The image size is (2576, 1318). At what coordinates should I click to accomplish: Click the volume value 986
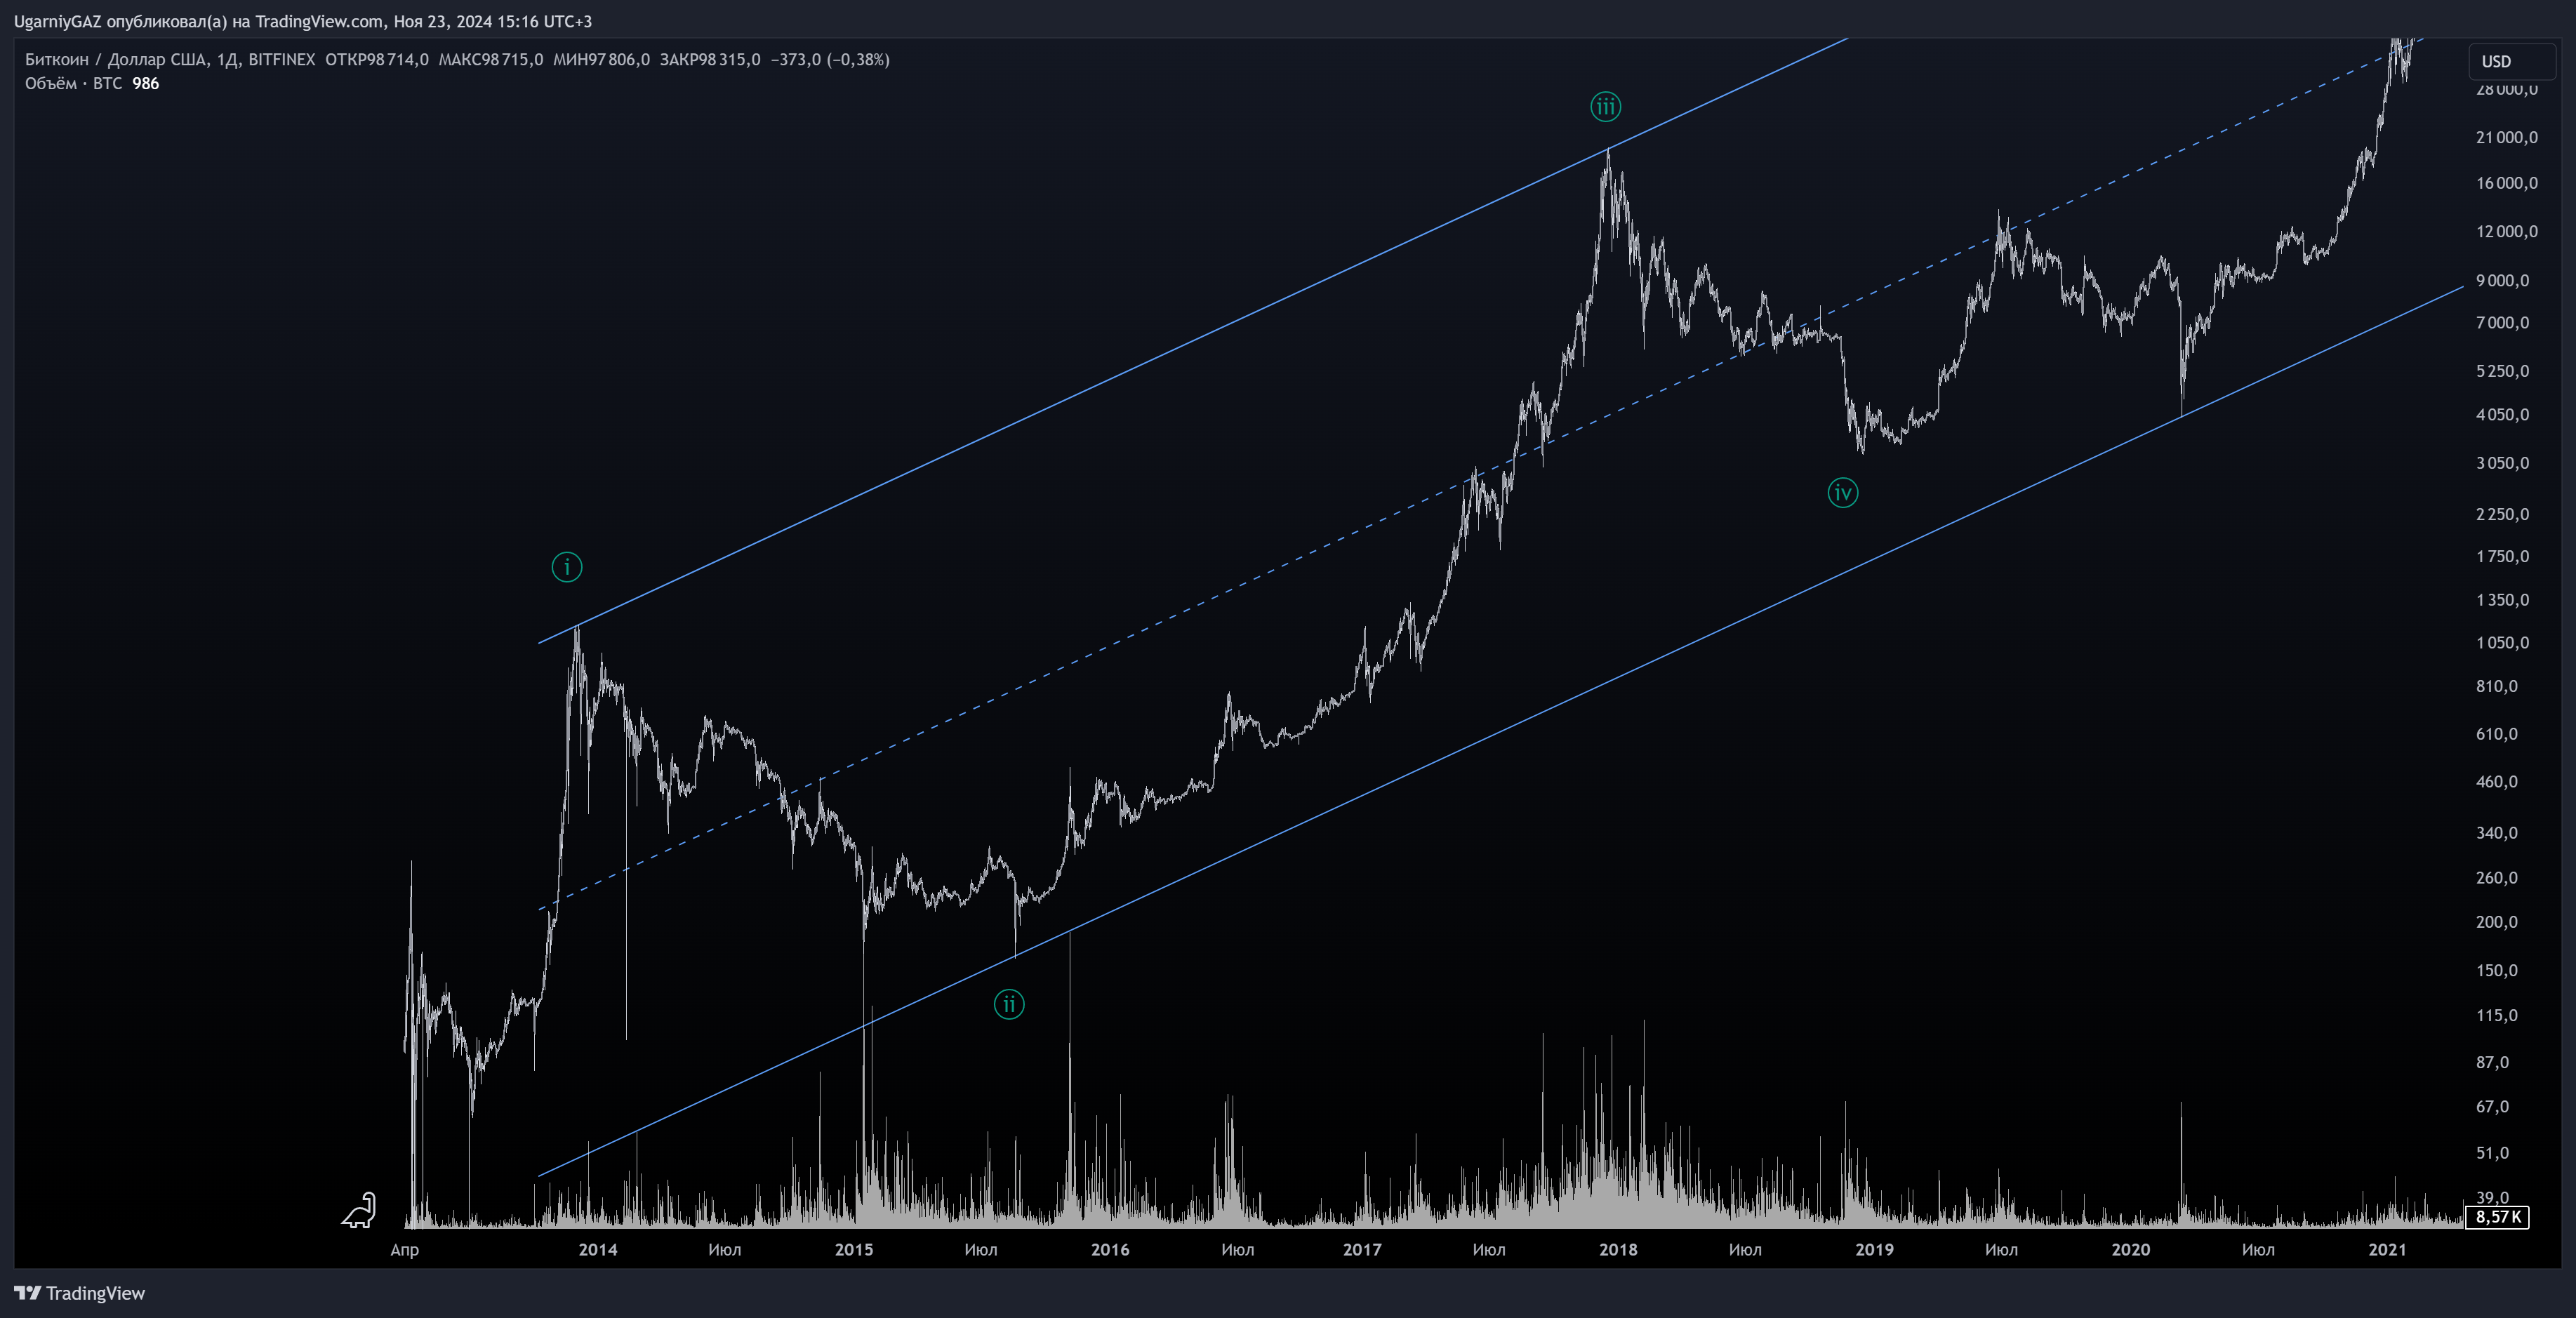[x=146, y=83]
